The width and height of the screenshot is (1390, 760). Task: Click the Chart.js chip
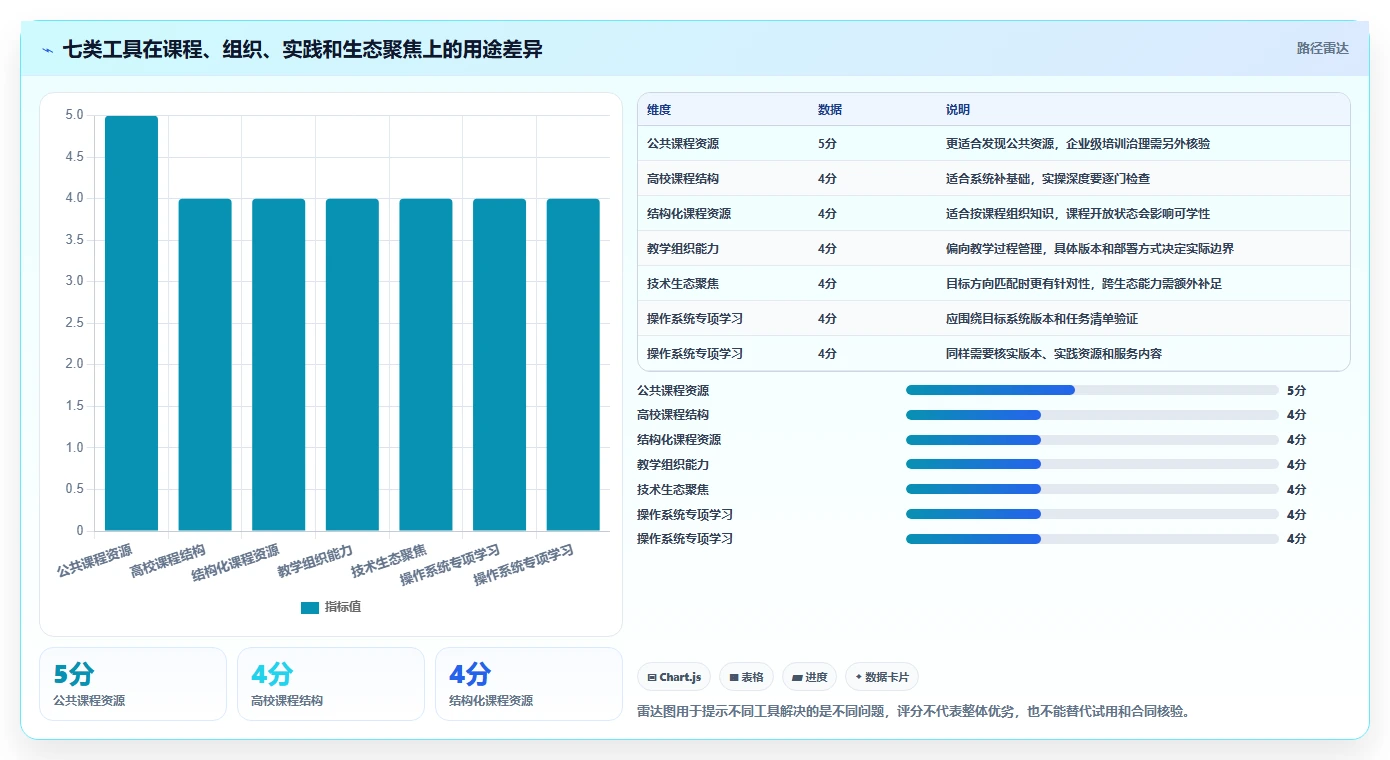(674, 677)
